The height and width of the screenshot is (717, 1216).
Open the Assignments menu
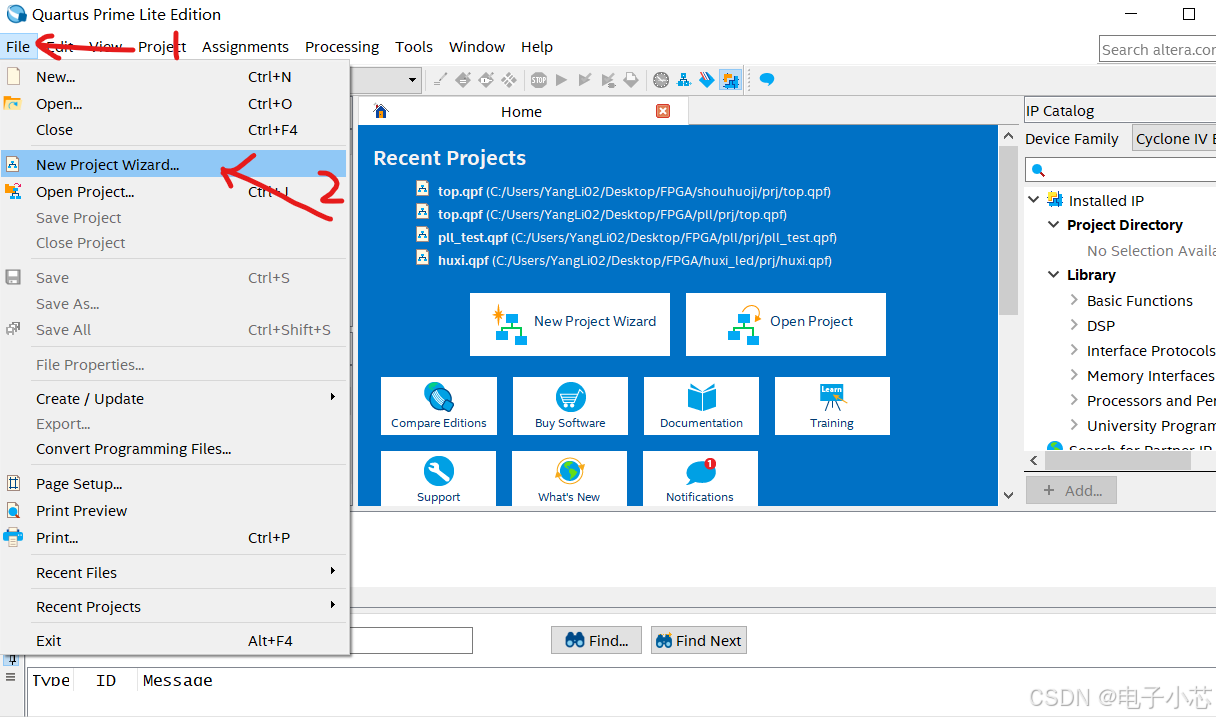(245, 47)
